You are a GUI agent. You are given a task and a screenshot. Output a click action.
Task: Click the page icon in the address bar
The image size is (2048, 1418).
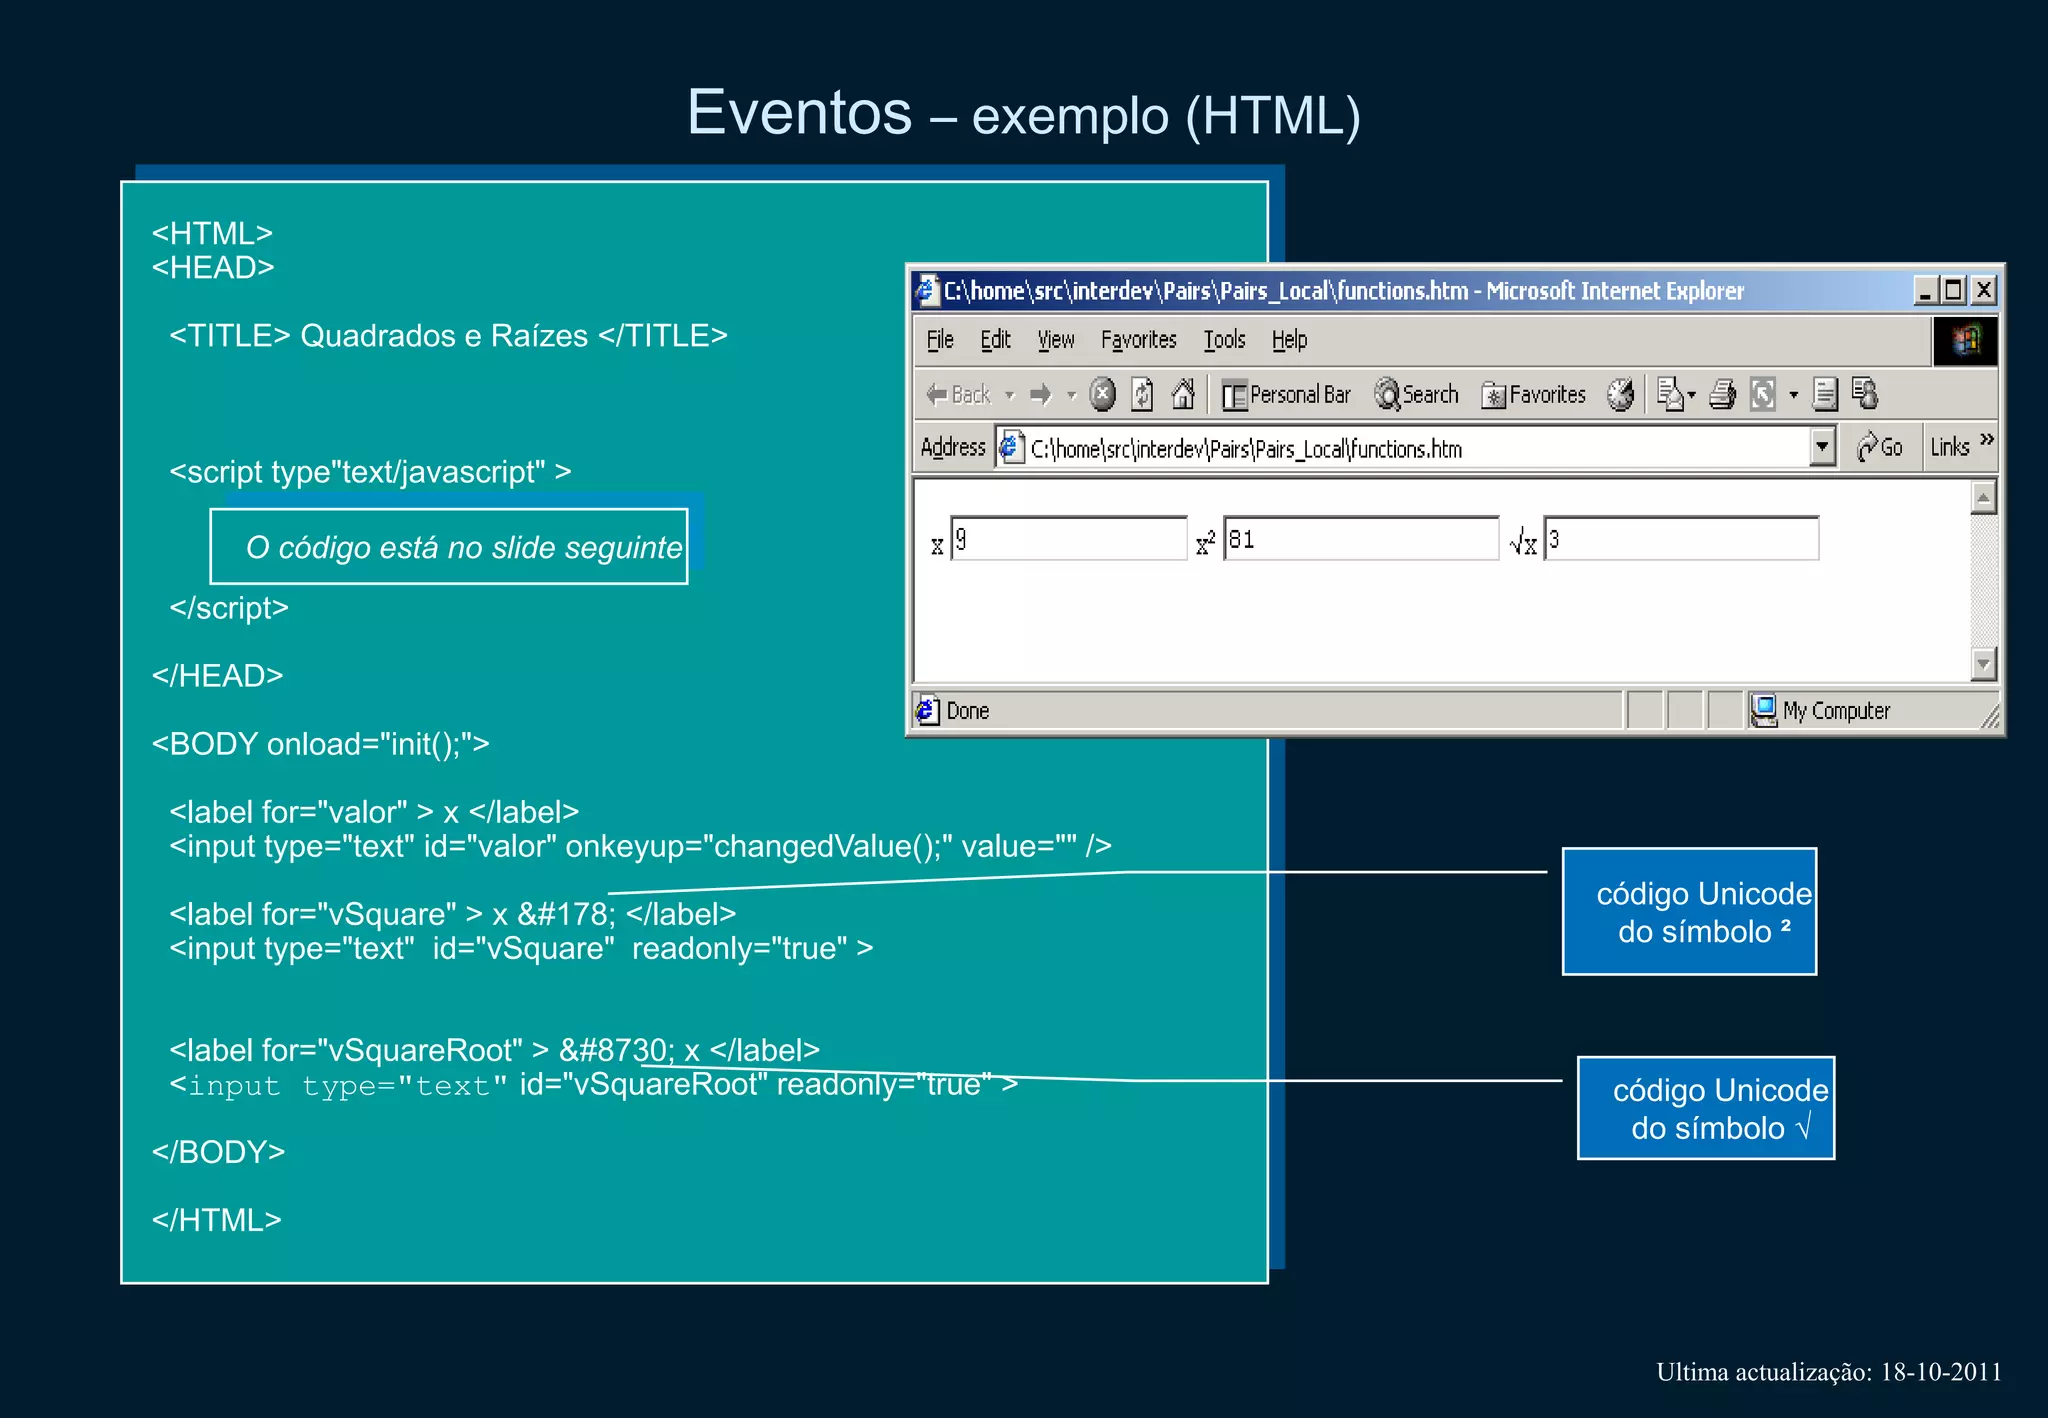click(x=1012, y=447)
